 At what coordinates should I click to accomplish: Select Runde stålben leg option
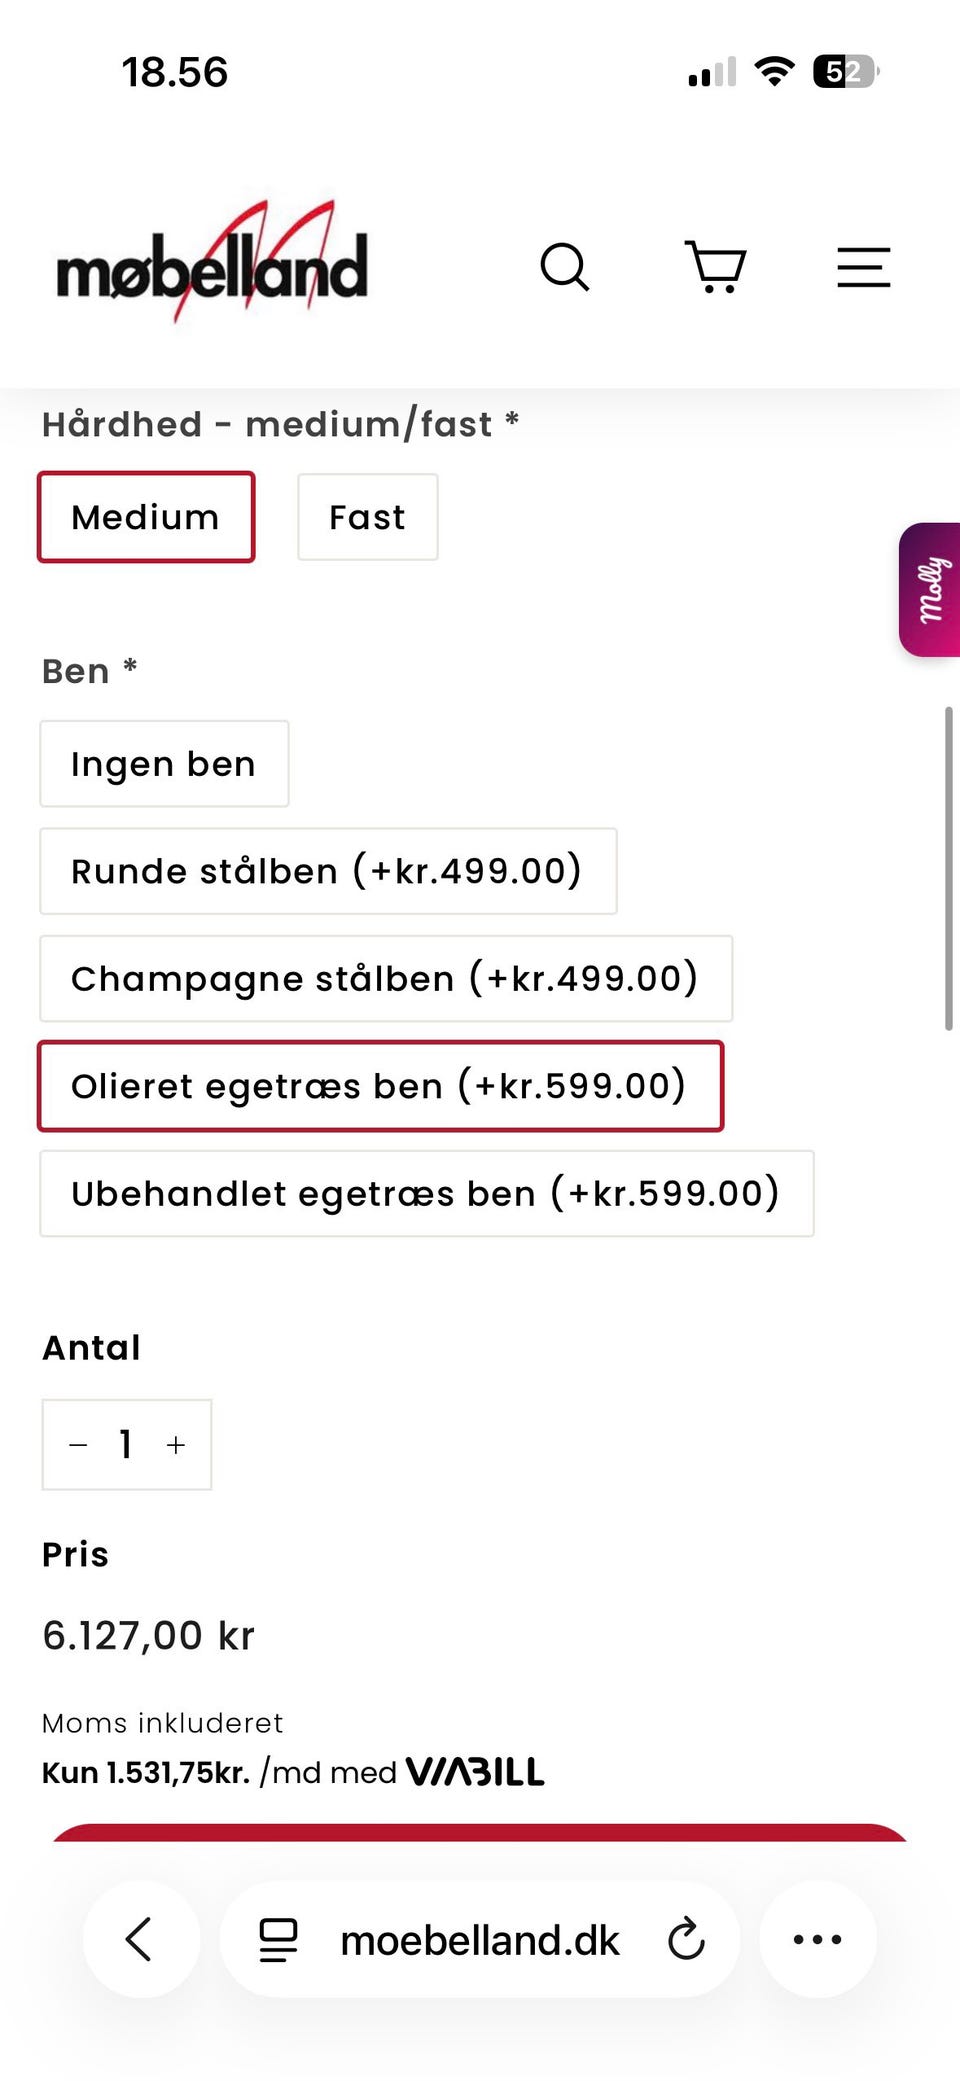coord(327,870)
